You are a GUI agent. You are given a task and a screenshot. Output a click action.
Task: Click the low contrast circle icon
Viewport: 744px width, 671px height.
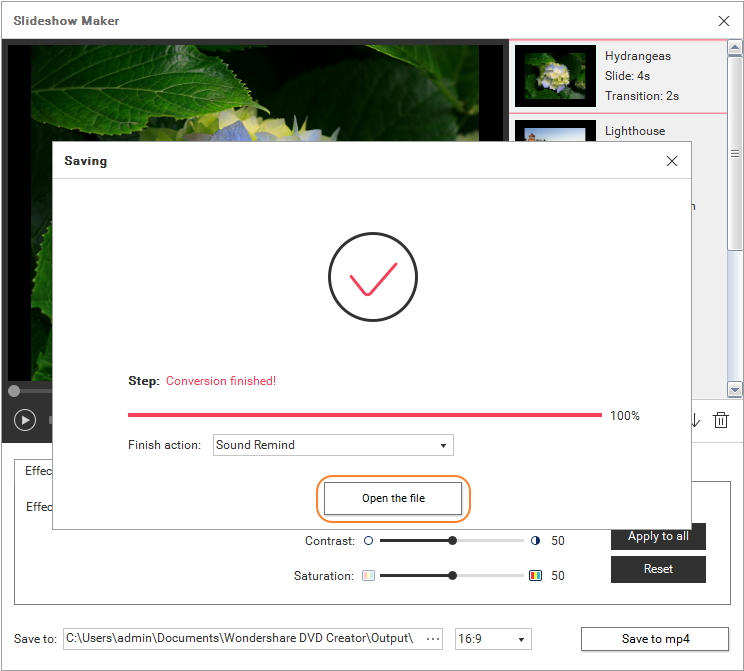click(368, 541)
